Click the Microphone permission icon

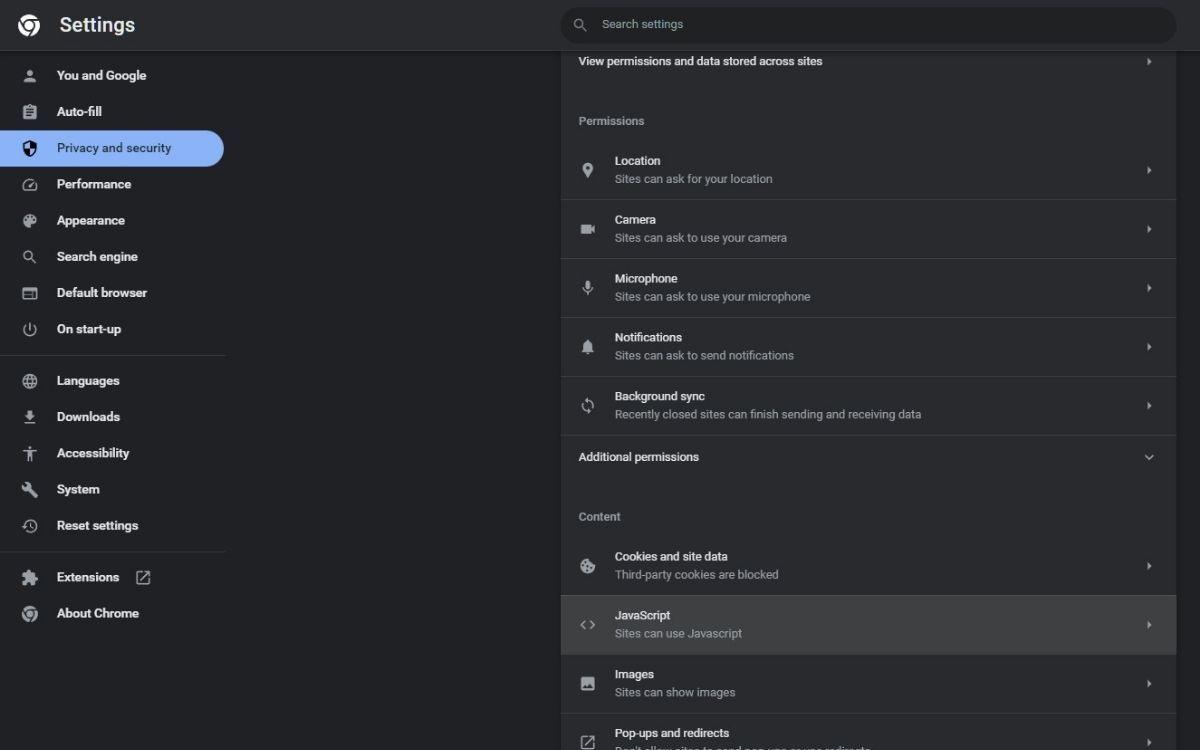click(588, 288)
